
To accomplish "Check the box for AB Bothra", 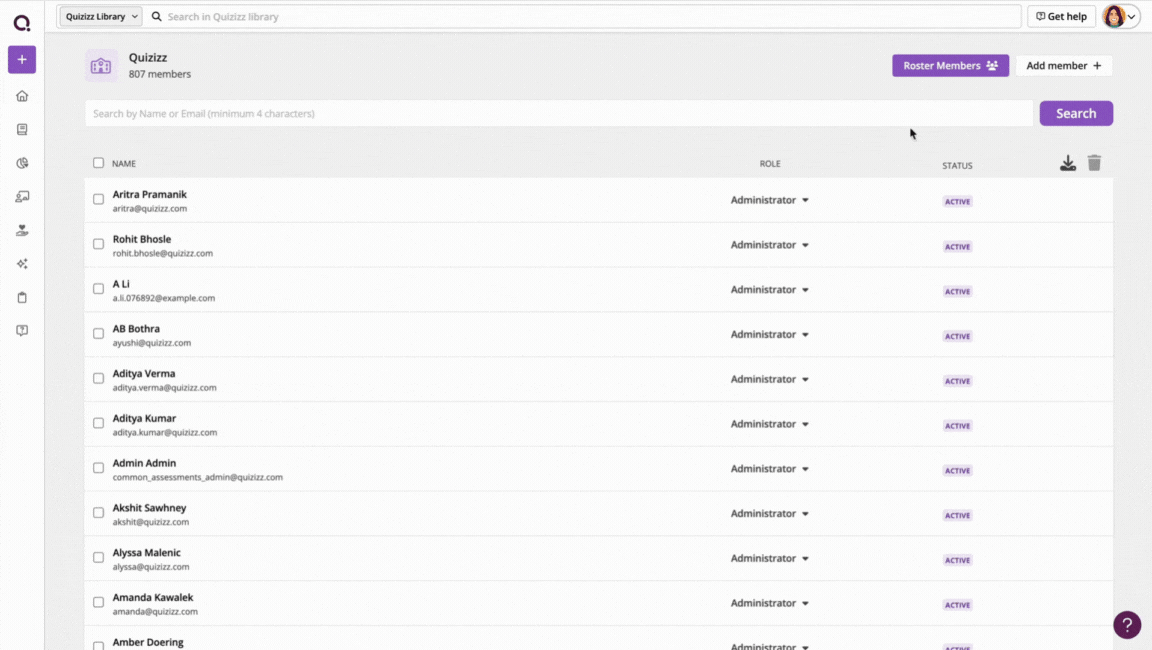I will 98,333.
